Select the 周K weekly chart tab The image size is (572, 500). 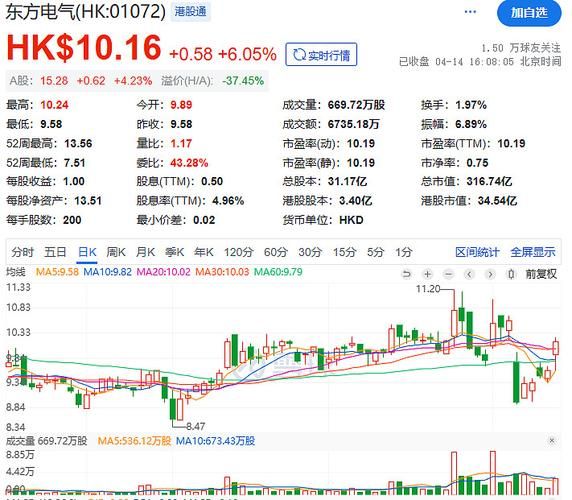coord(116,252)
